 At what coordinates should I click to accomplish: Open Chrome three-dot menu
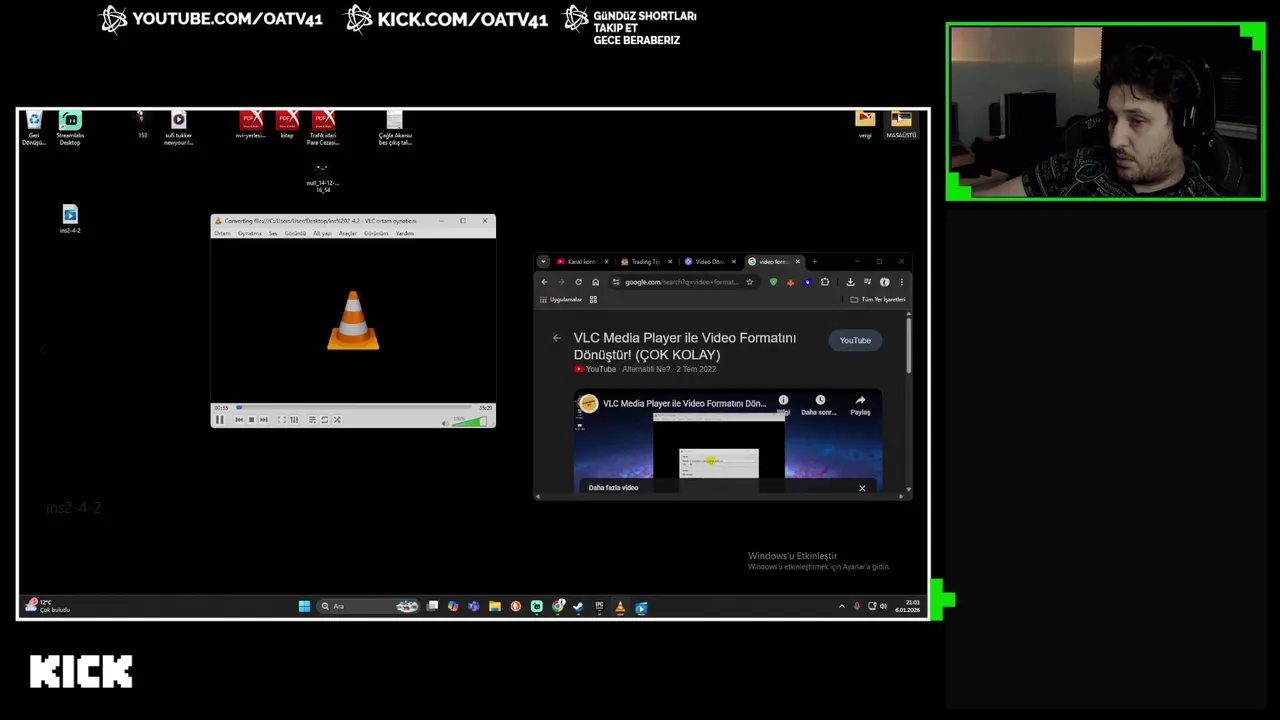pyautogui.click(x=901, y=282)
